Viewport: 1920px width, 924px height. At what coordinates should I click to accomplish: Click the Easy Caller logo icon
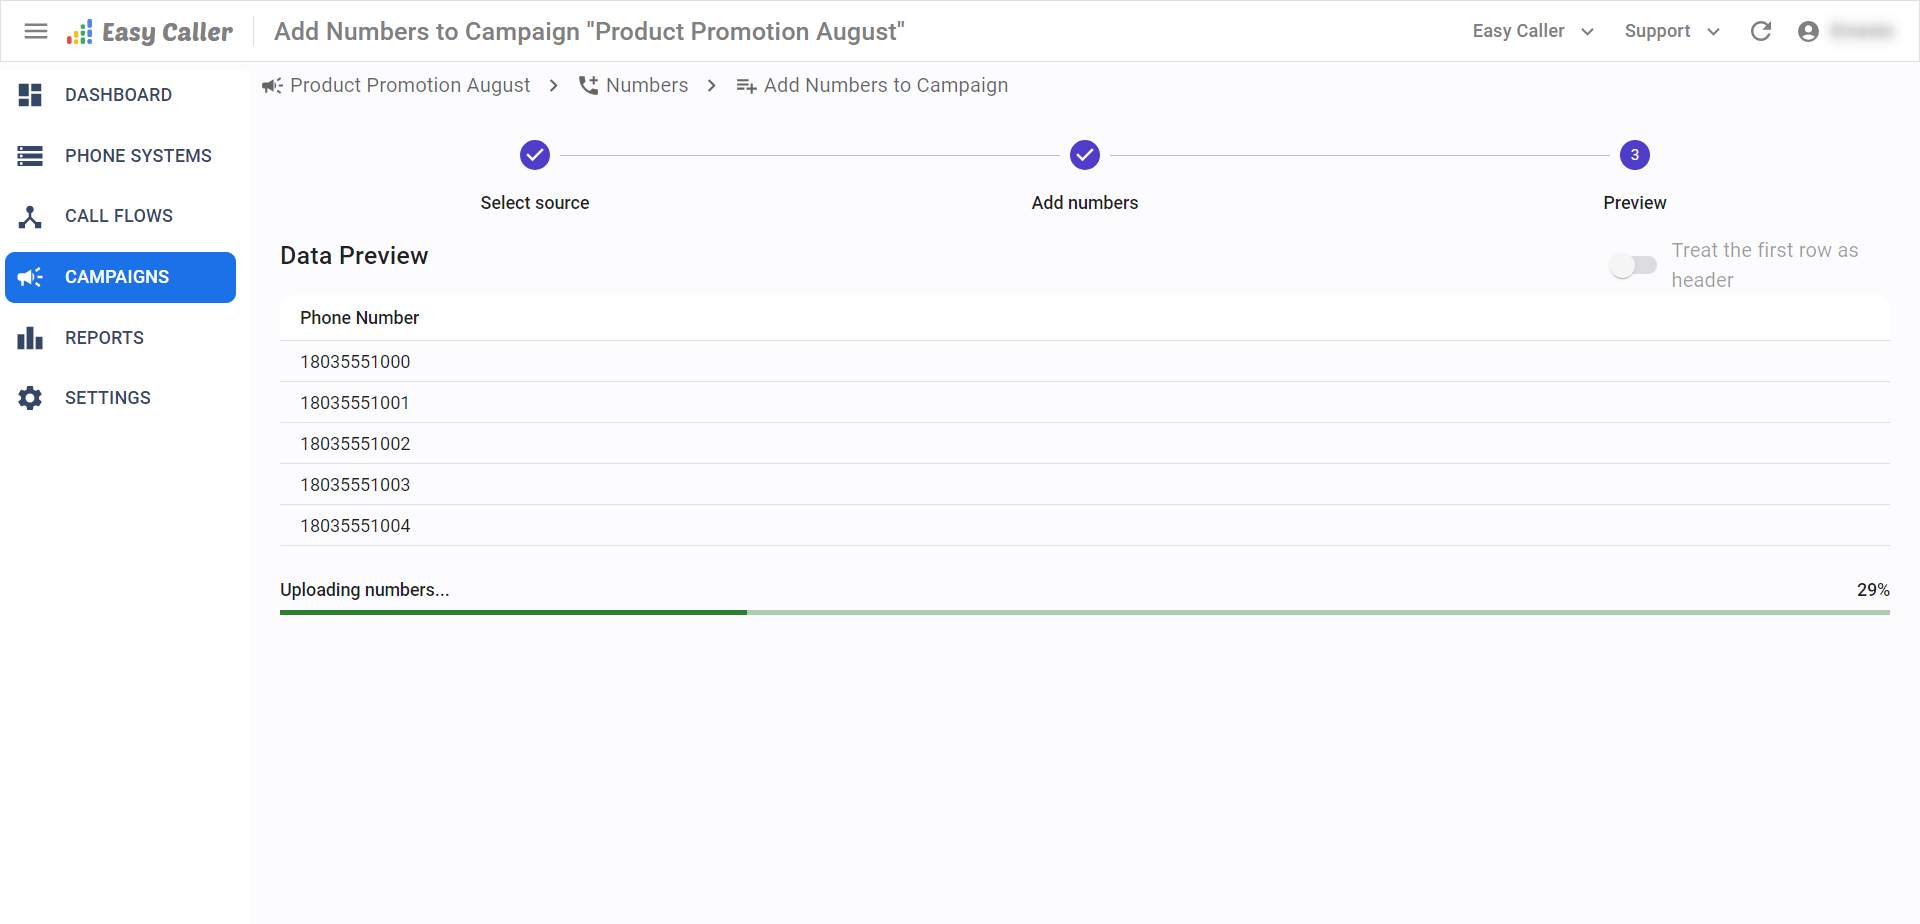pos(80,32)
